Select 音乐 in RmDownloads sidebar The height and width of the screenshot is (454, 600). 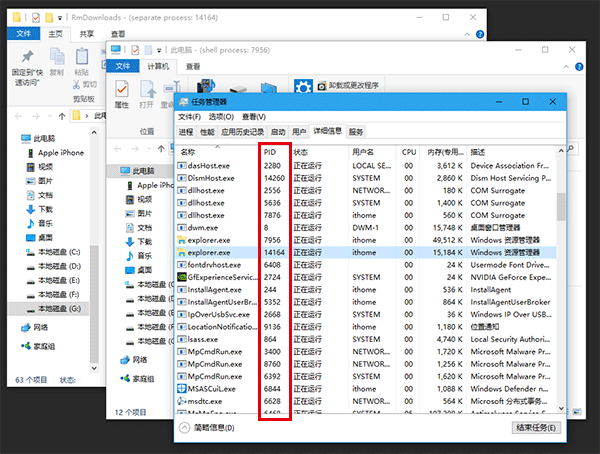[x=40, y=224]
